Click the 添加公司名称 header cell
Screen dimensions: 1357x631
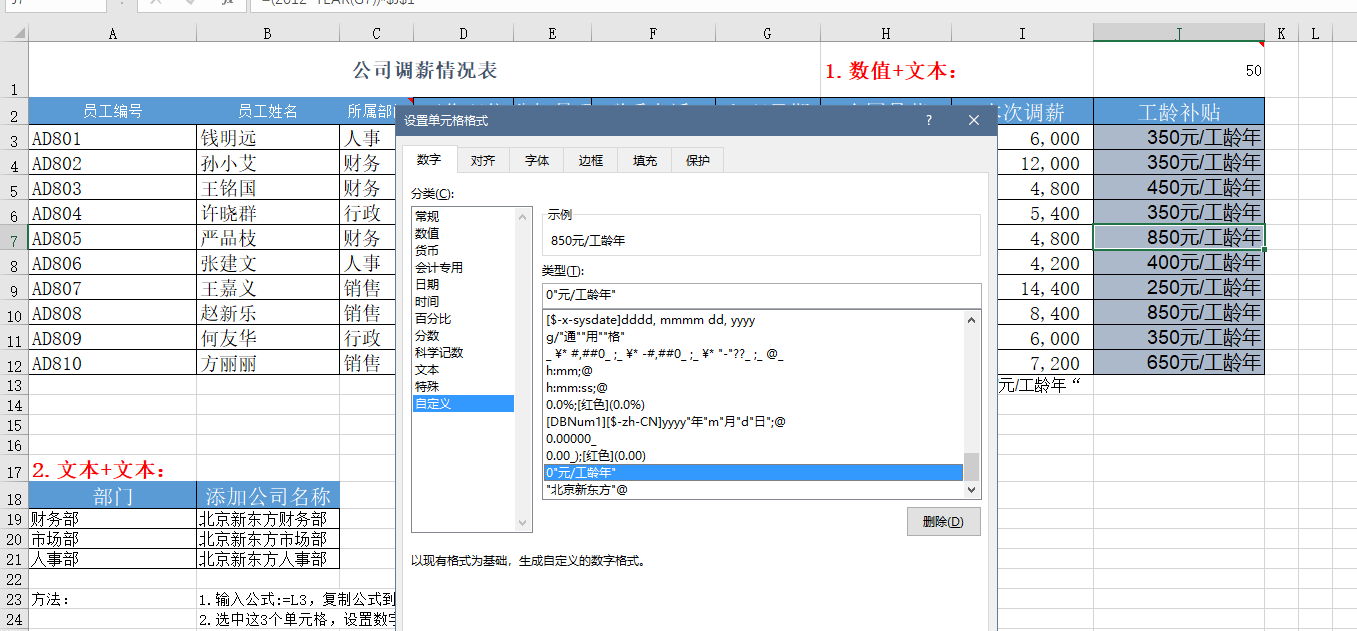[x=268, y=496]
